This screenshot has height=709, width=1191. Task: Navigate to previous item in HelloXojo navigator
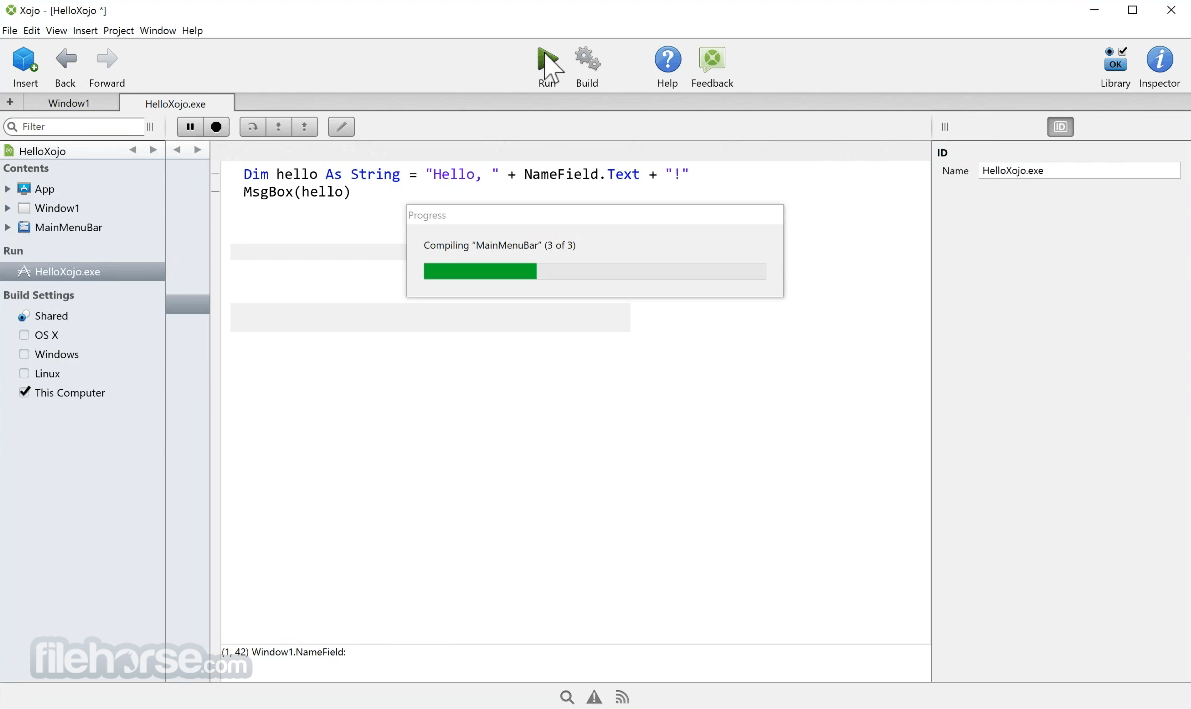(x=132, y=150)
